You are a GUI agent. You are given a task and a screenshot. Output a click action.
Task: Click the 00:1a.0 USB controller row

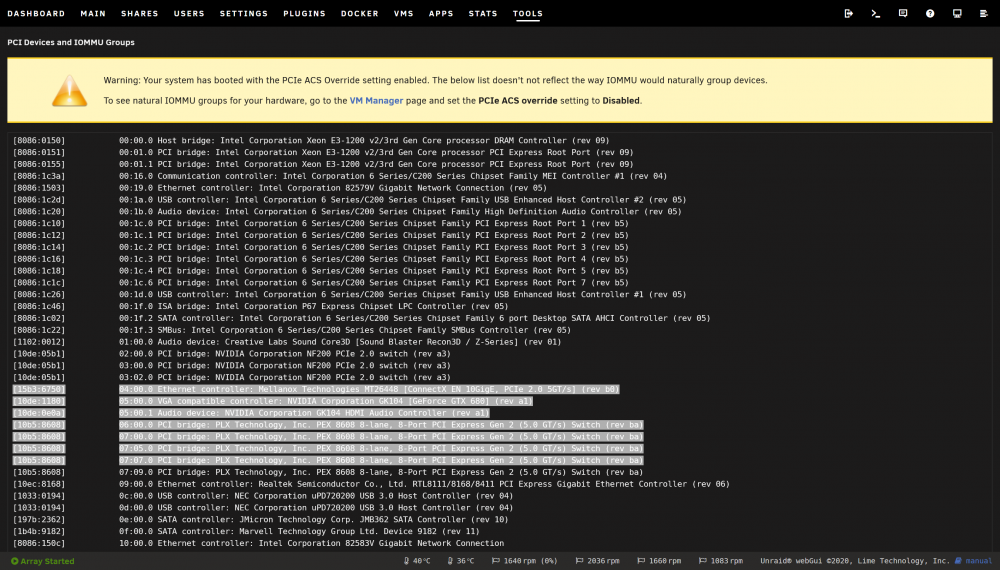349,200
